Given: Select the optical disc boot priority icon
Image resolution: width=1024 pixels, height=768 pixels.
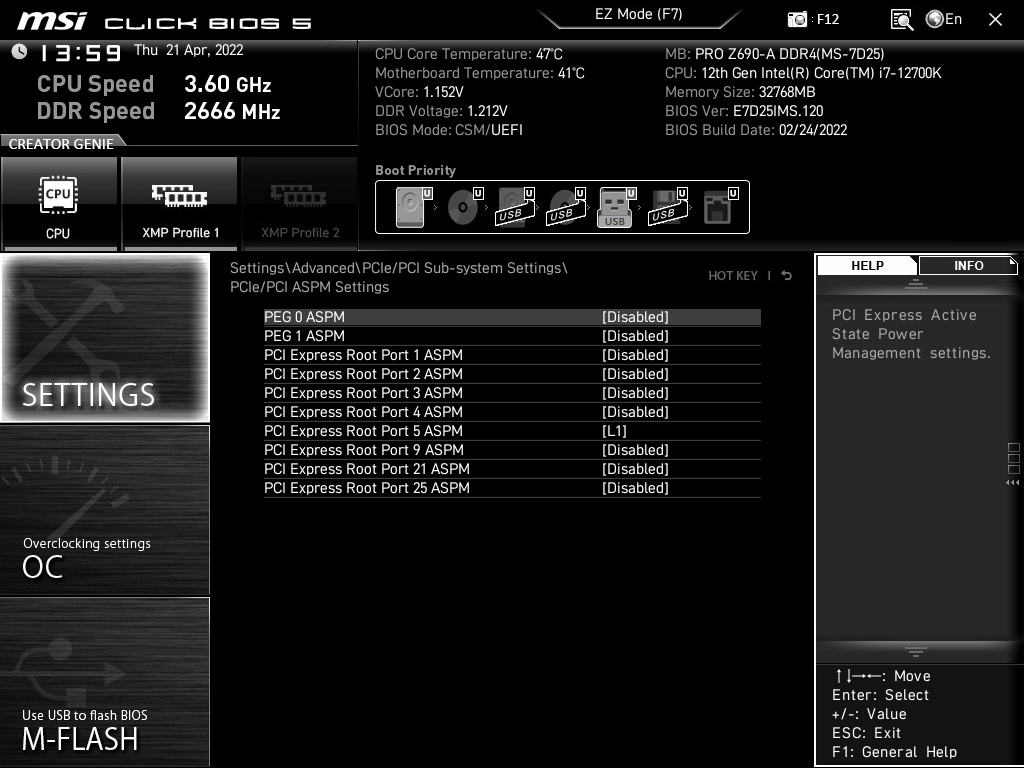Looking at the screenshot, I should point(465,207).
